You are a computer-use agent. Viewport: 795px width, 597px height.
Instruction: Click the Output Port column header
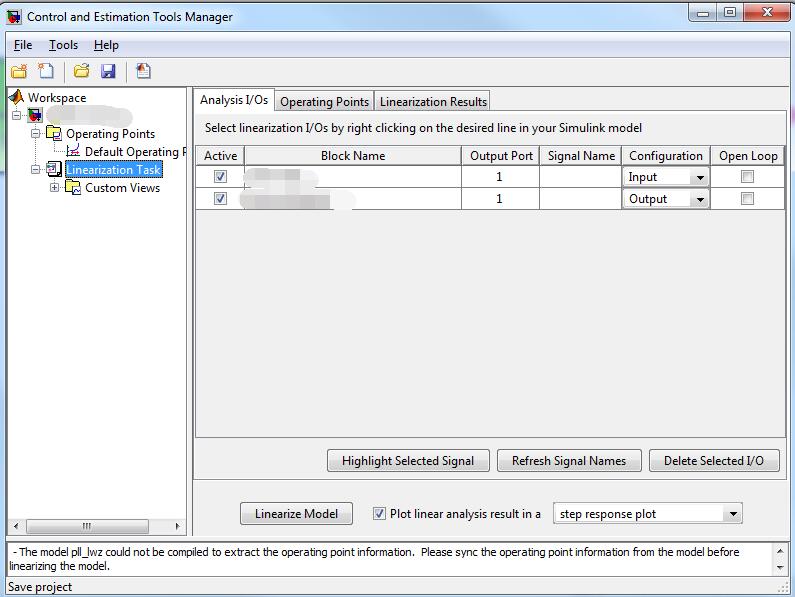tap(501, 156)
